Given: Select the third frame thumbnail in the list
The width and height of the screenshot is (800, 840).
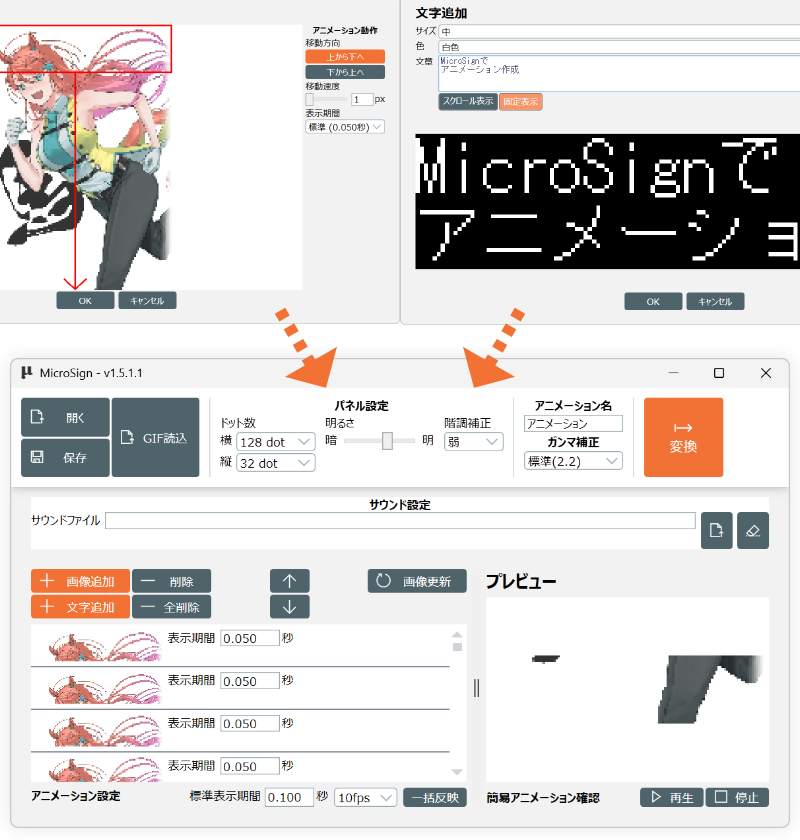Looking at the screenshot, I should pos(105,732).
